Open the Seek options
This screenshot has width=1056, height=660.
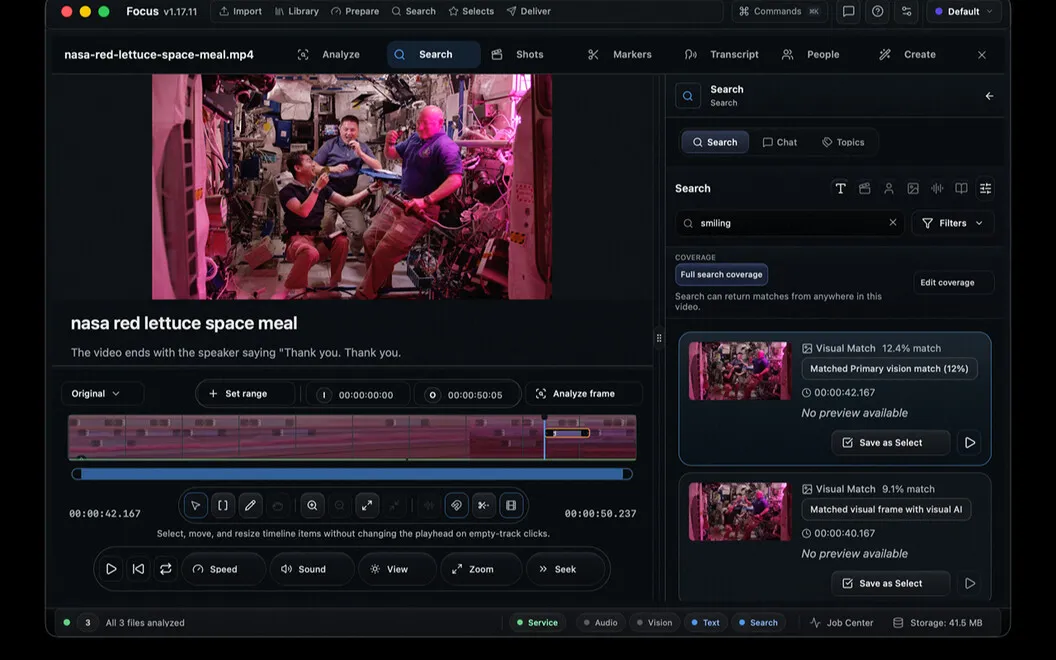[565, 569]
